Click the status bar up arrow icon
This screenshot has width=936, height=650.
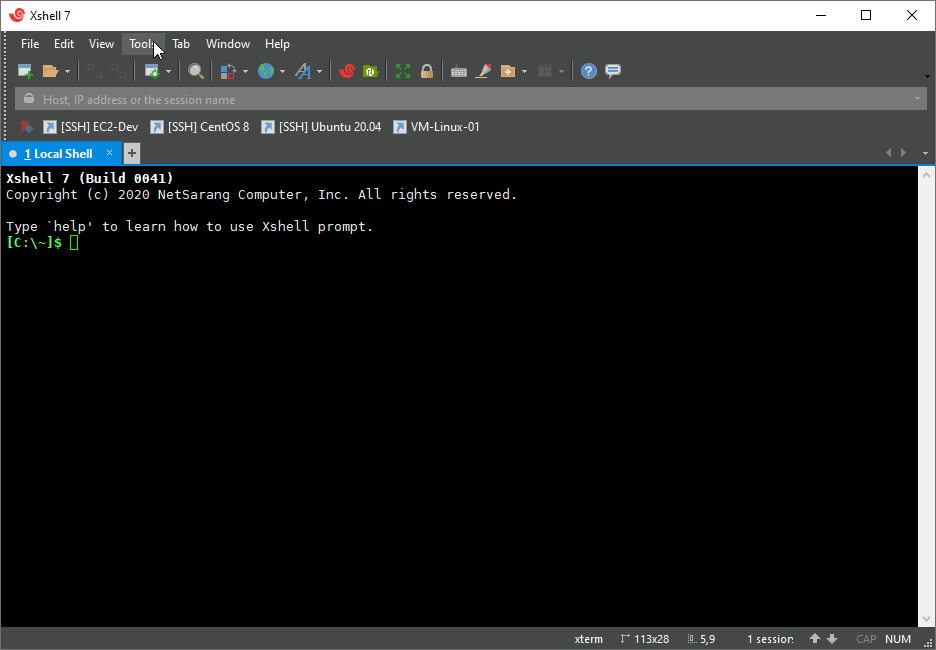coord(815,639)
